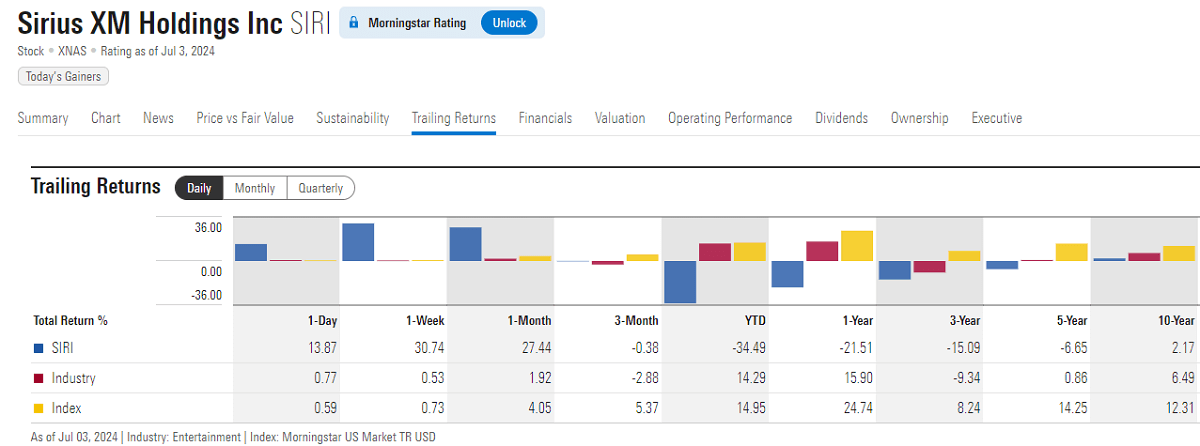Click Industry 3-Year value -9.34
Viewport: 1200px width, 446px height.
(x=966, y=379)
